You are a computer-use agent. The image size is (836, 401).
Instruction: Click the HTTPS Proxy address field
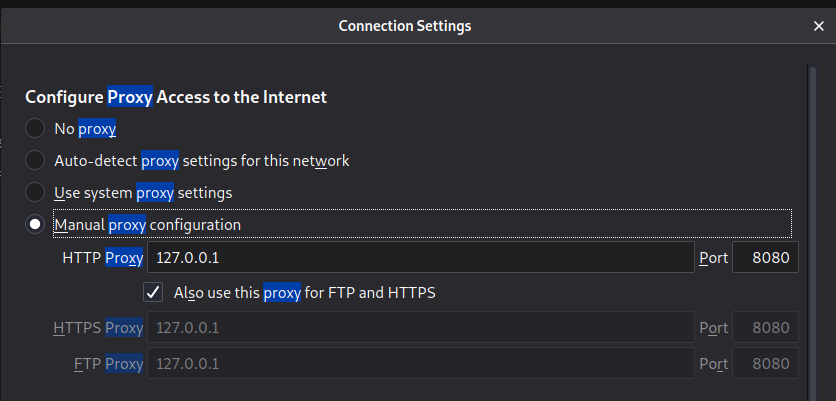click(x=420, y=328)
